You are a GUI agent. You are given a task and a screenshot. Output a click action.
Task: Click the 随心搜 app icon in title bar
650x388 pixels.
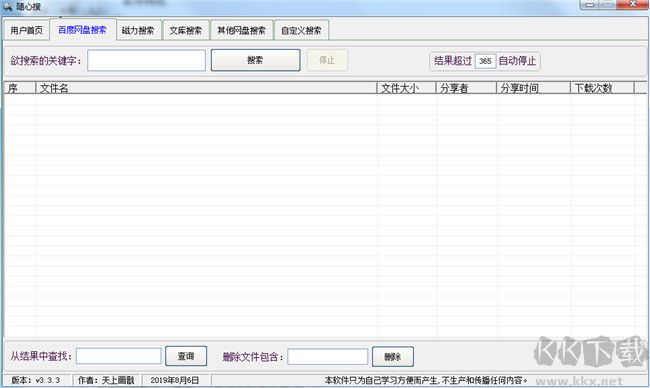[x=7, y=6]
